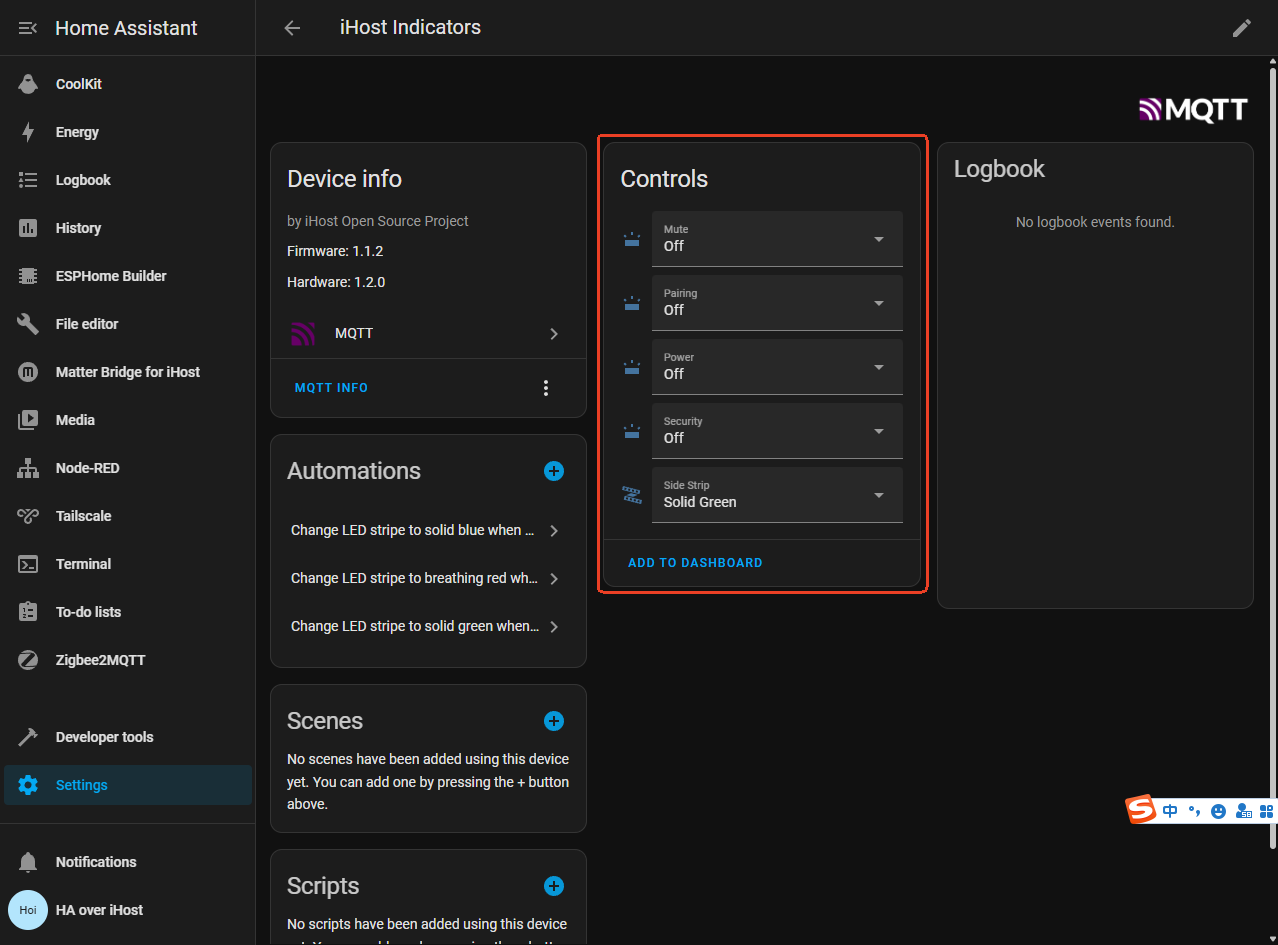Click the pencil edit icon
Image resolution: width=1278 pixels, height=945 pixels.
point(1241,28)
